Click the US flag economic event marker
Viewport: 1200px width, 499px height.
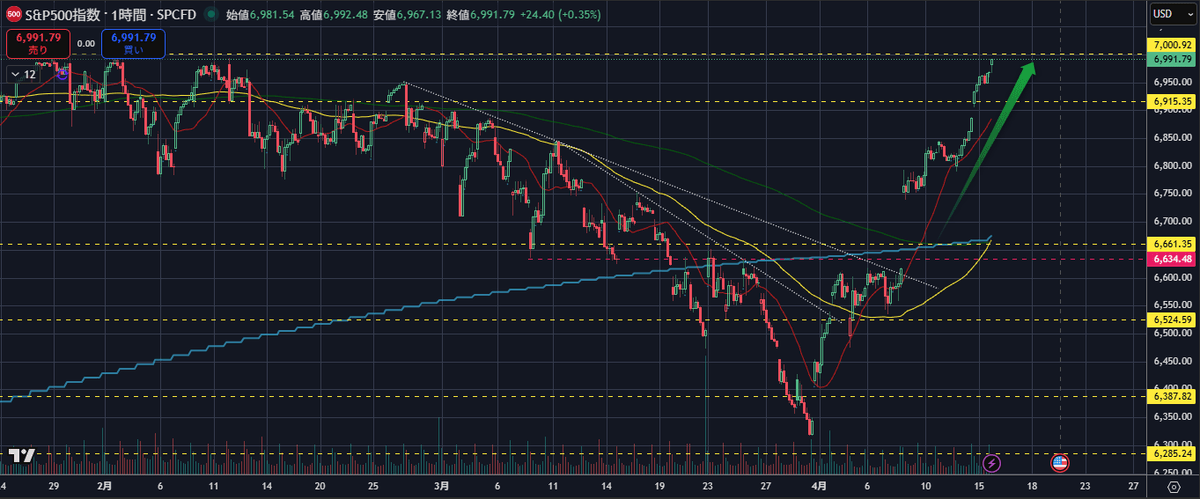tap(1058, 463)
